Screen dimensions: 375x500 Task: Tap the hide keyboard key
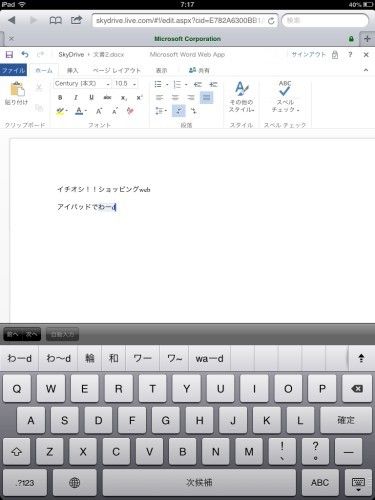click(358, 483)
